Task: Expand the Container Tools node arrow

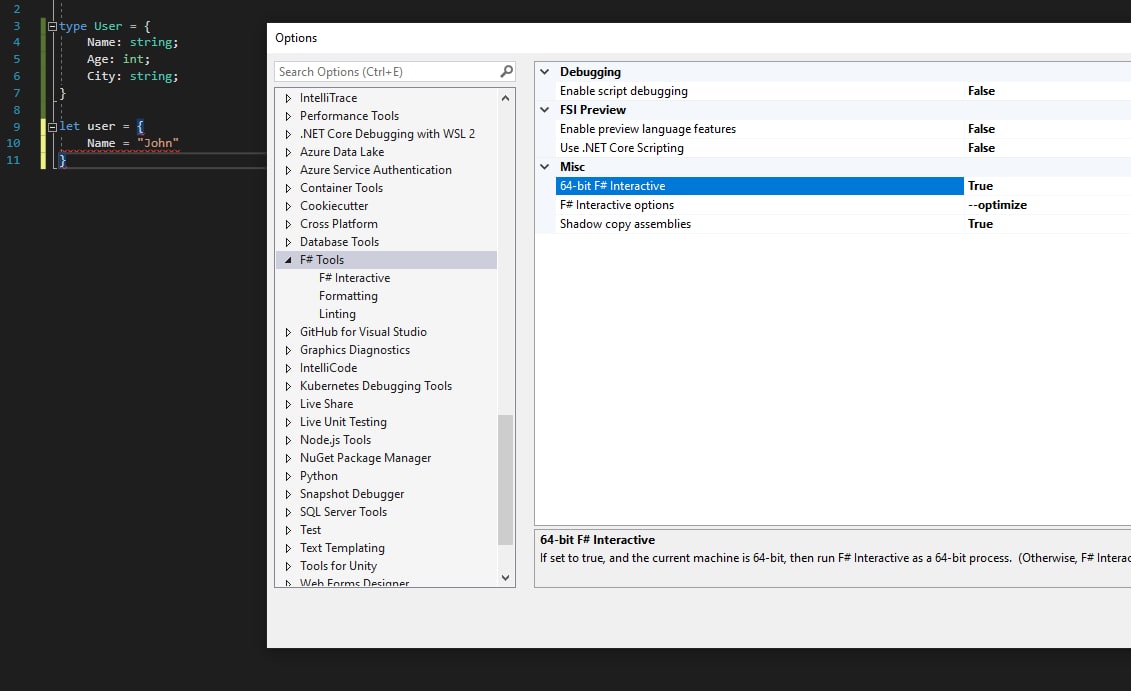Action: pyautogui.click(x=289, y=188)
